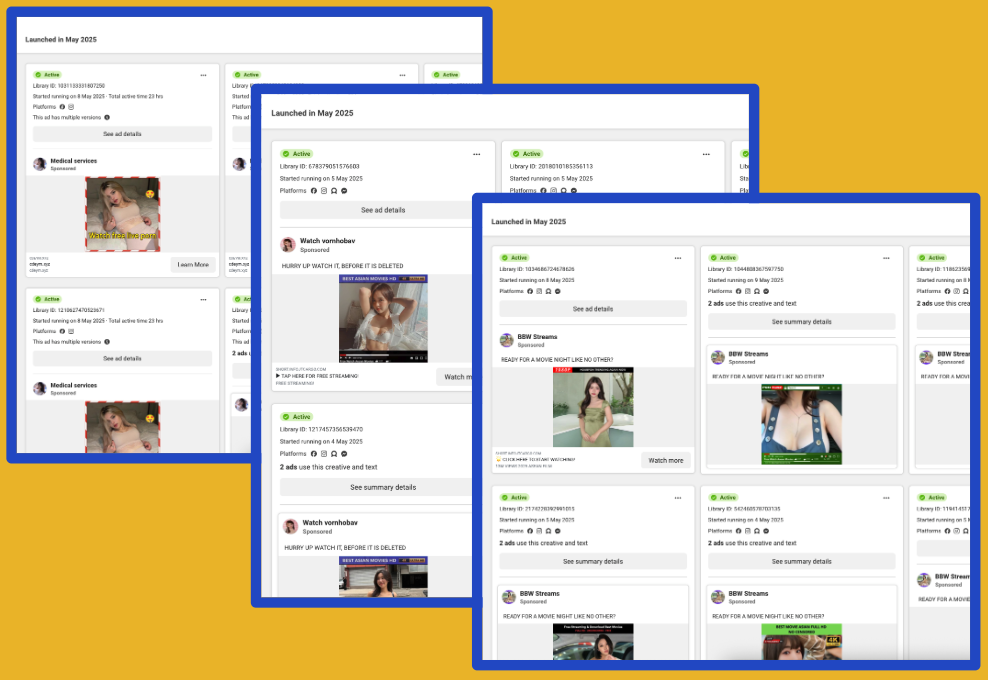The width and height of the screenshot is (988, 680).
Task: Open See summary details for ad 2174228392991015
Action: point(593,562)
